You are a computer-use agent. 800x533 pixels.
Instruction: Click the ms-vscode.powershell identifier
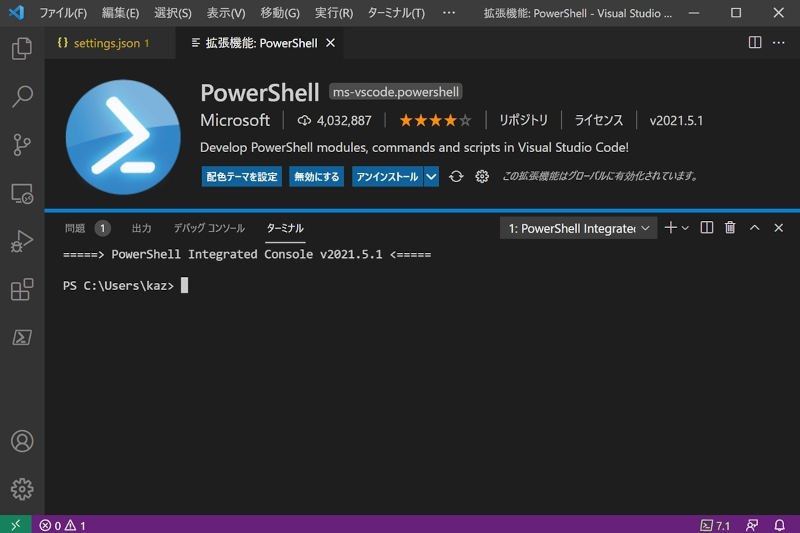pyautogui.click(x=396, y=92)
